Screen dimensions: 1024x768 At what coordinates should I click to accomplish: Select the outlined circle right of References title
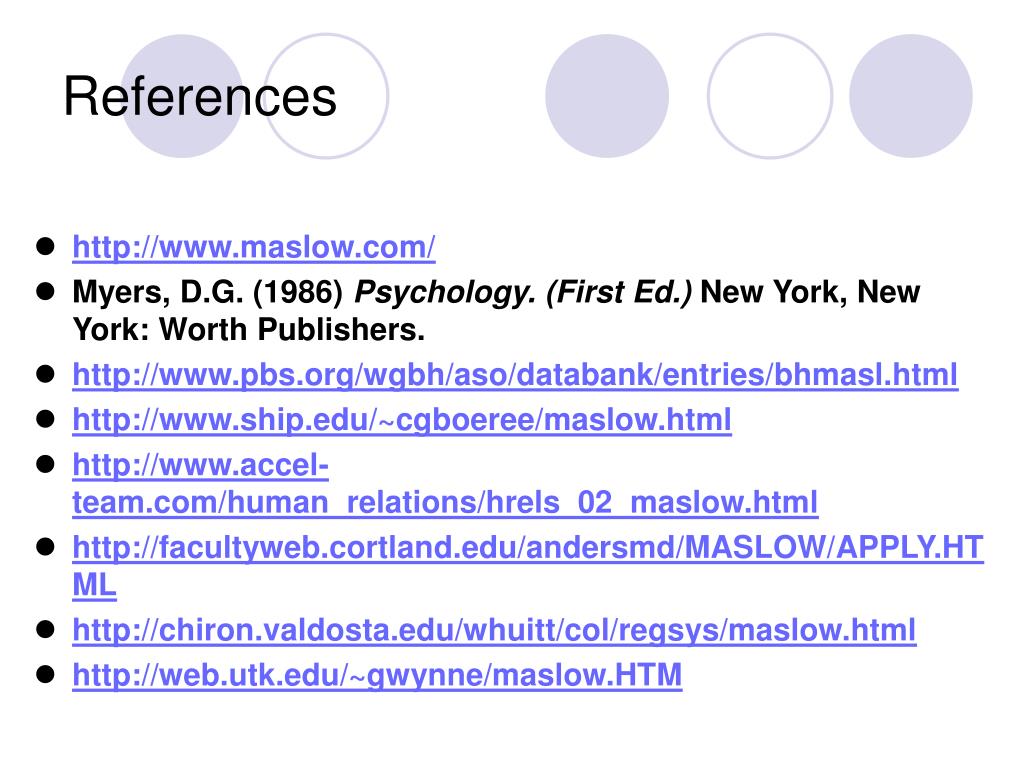click(x=327, y=96)
